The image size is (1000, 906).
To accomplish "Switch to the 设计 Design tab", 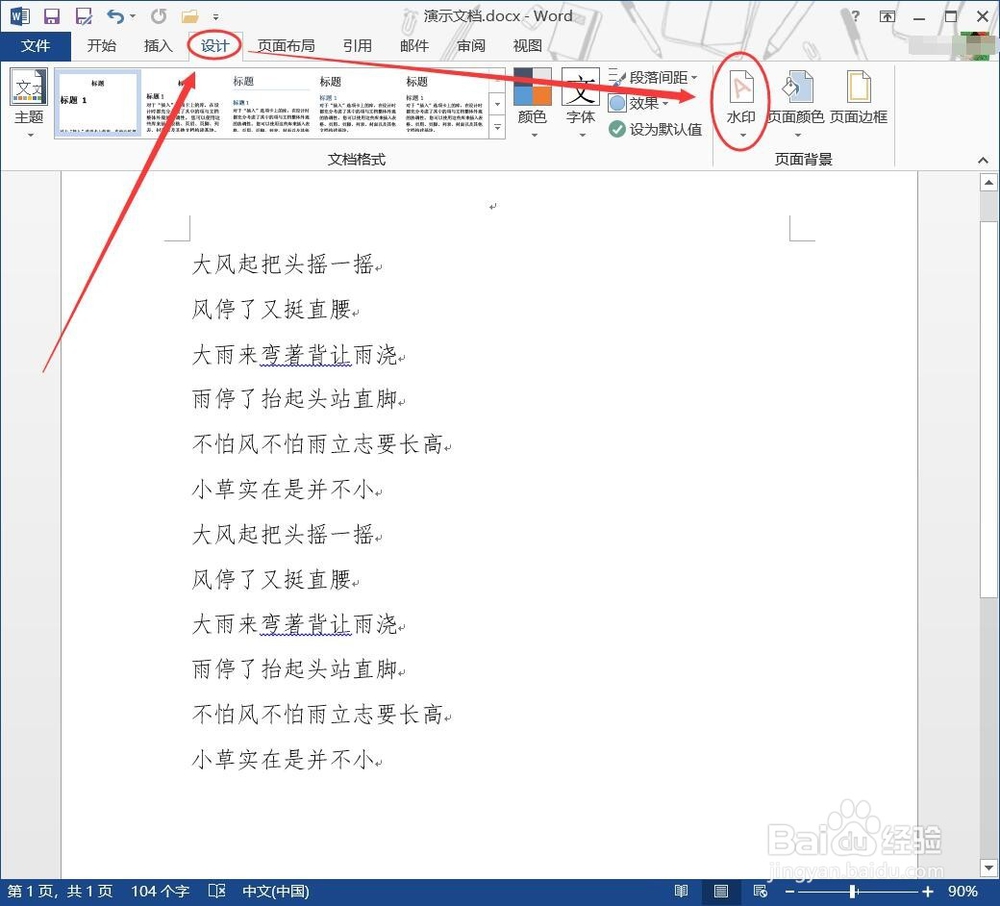I will pyautogui.click(x=215, y=45).
